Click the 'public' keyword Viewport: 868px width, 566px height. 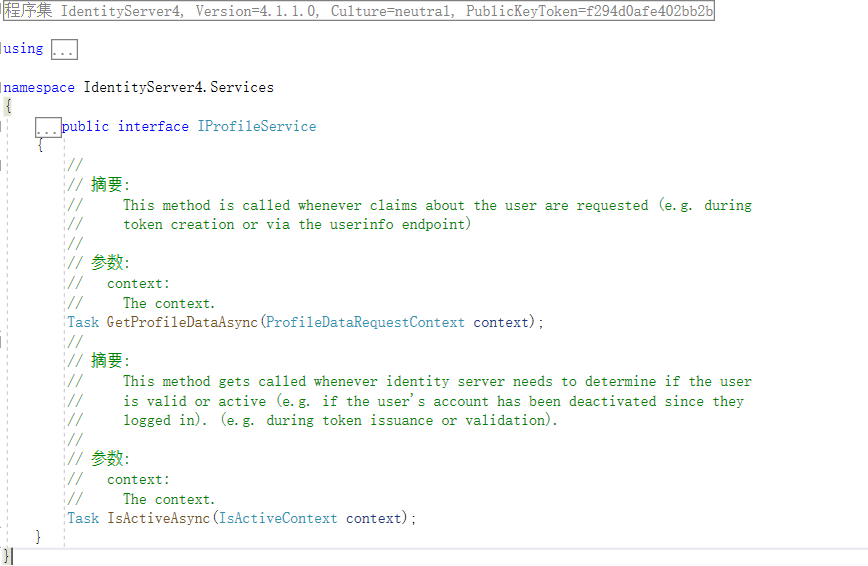point(85,126)
